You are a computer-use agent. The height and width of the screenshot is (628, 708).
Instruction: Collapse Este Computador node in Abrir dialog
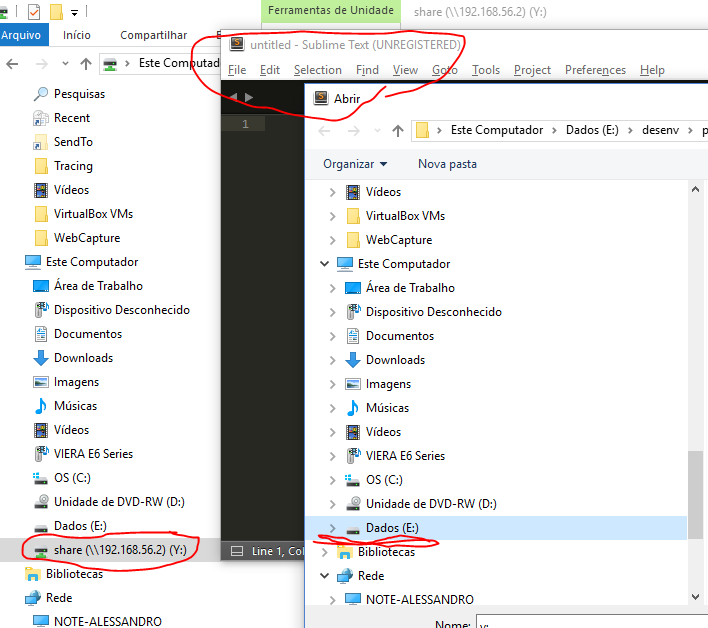324,264
